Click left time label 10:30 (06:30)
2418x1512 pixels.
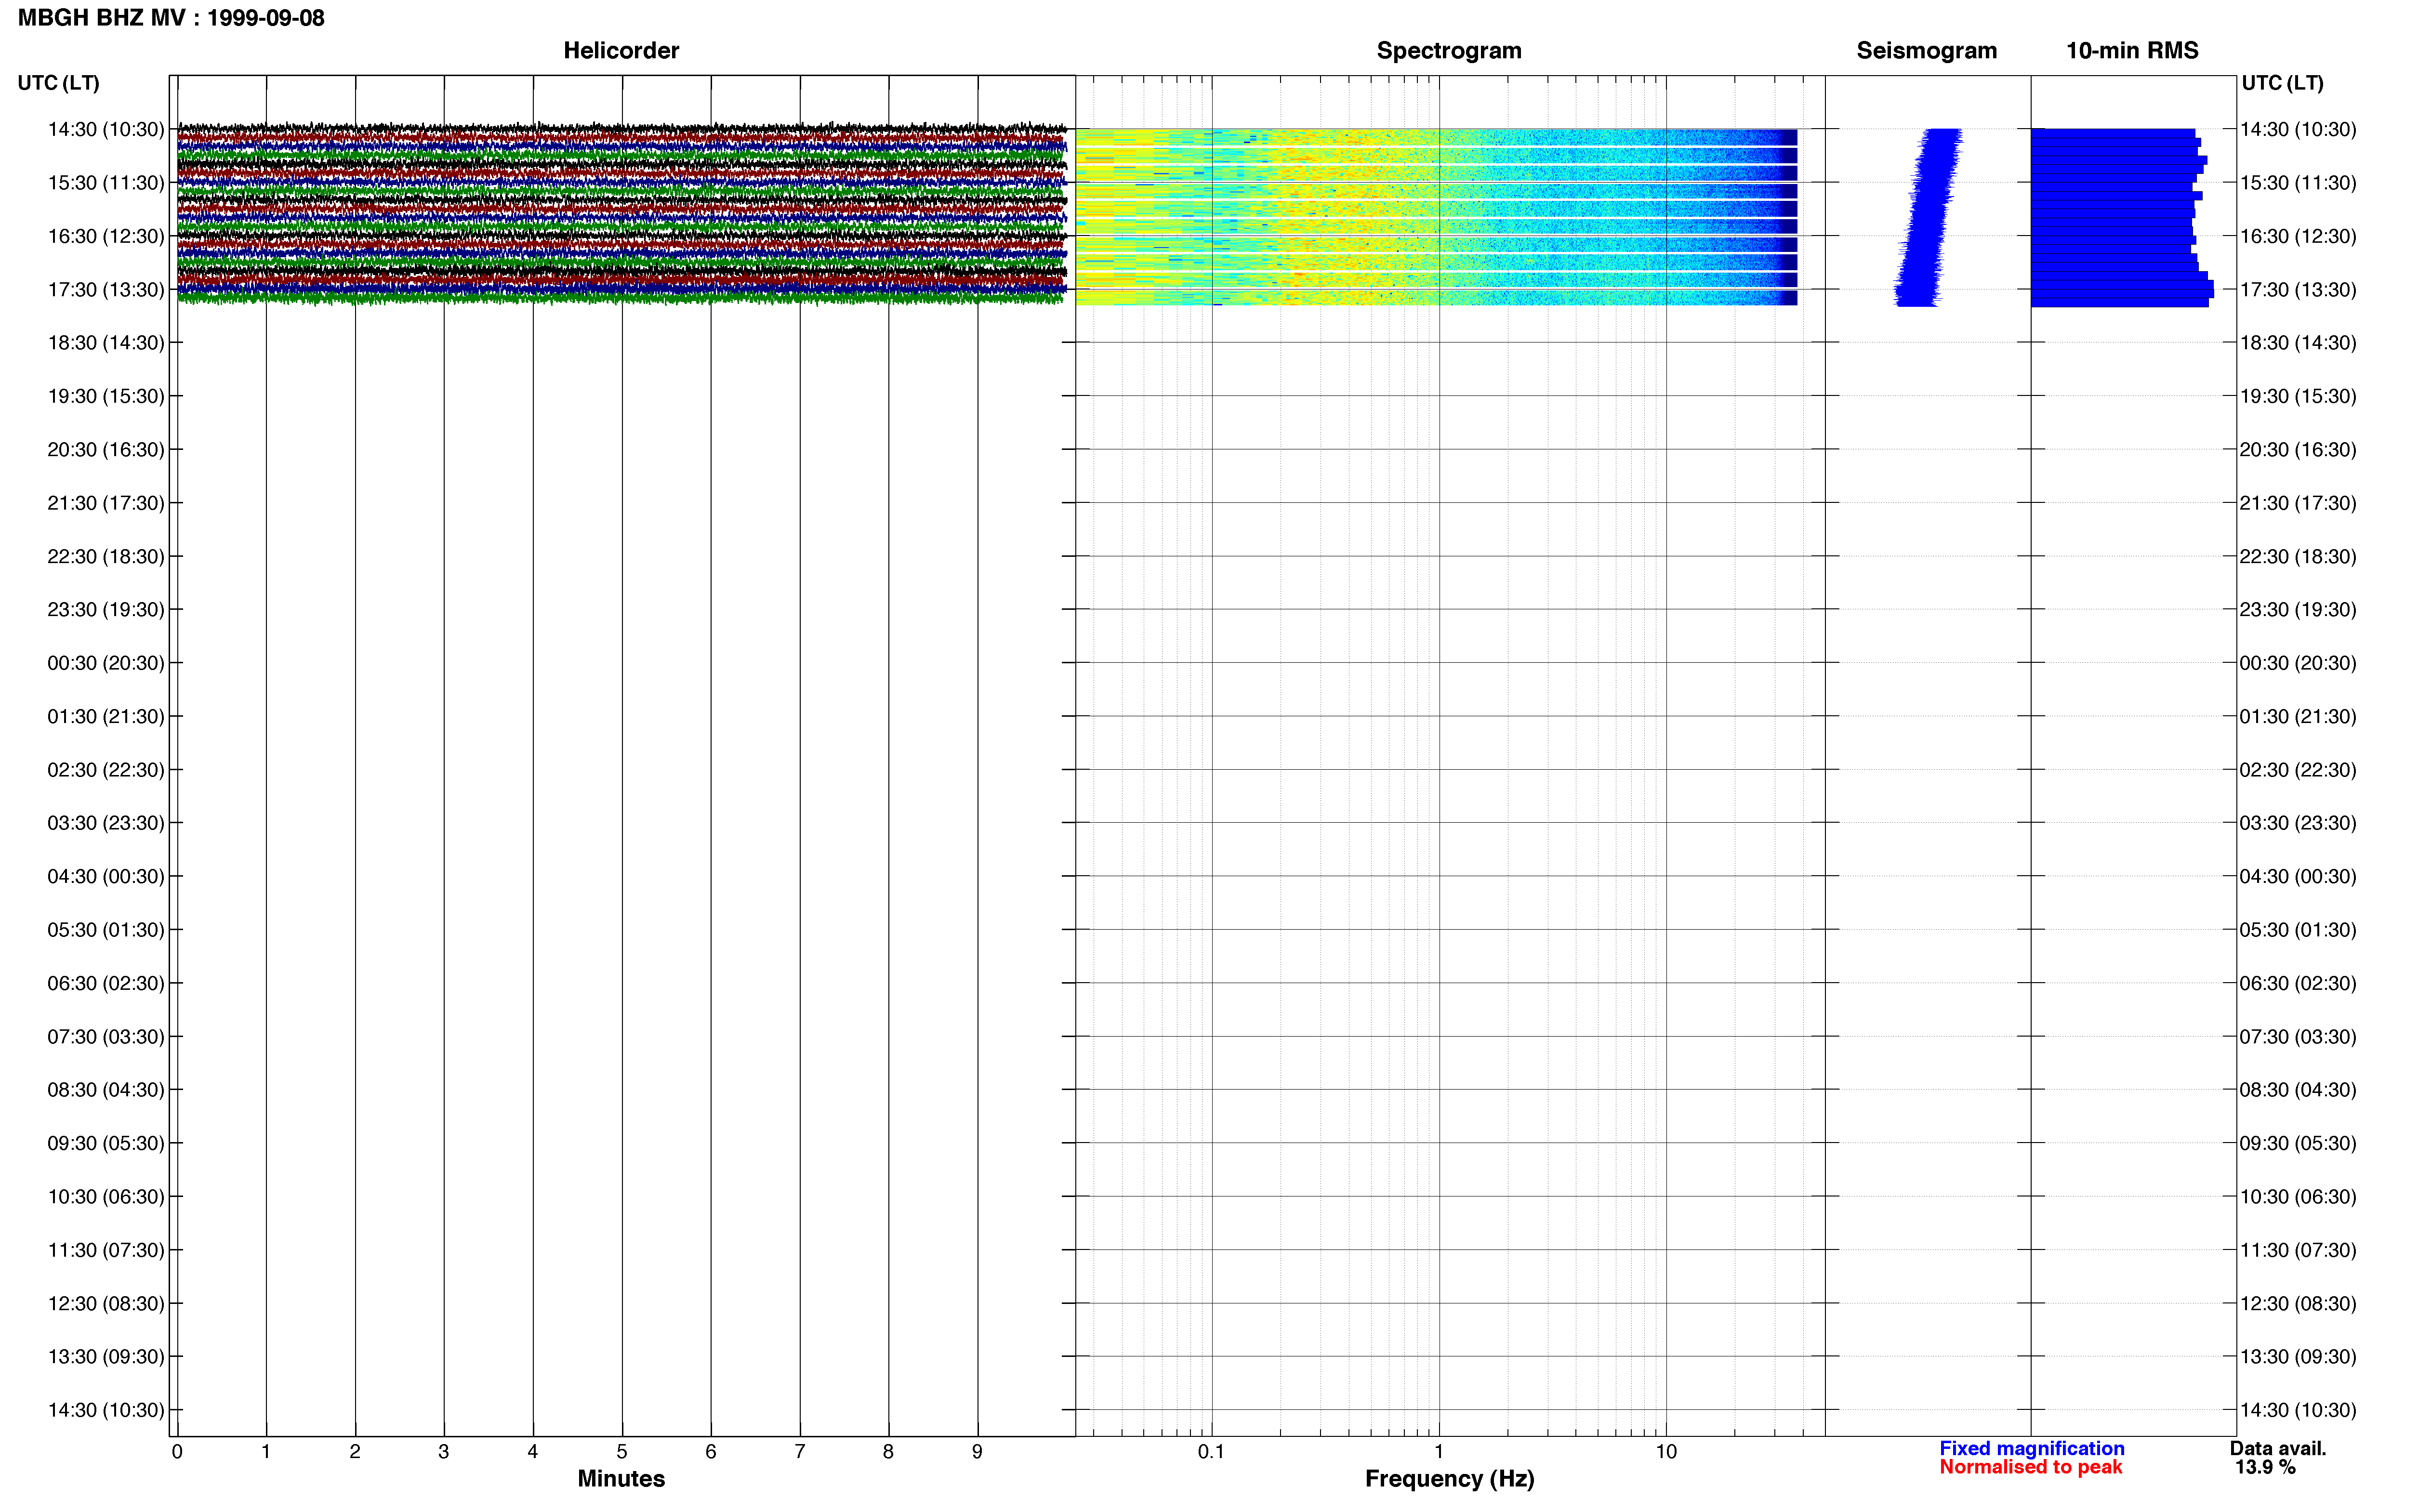click(106, 1197)
